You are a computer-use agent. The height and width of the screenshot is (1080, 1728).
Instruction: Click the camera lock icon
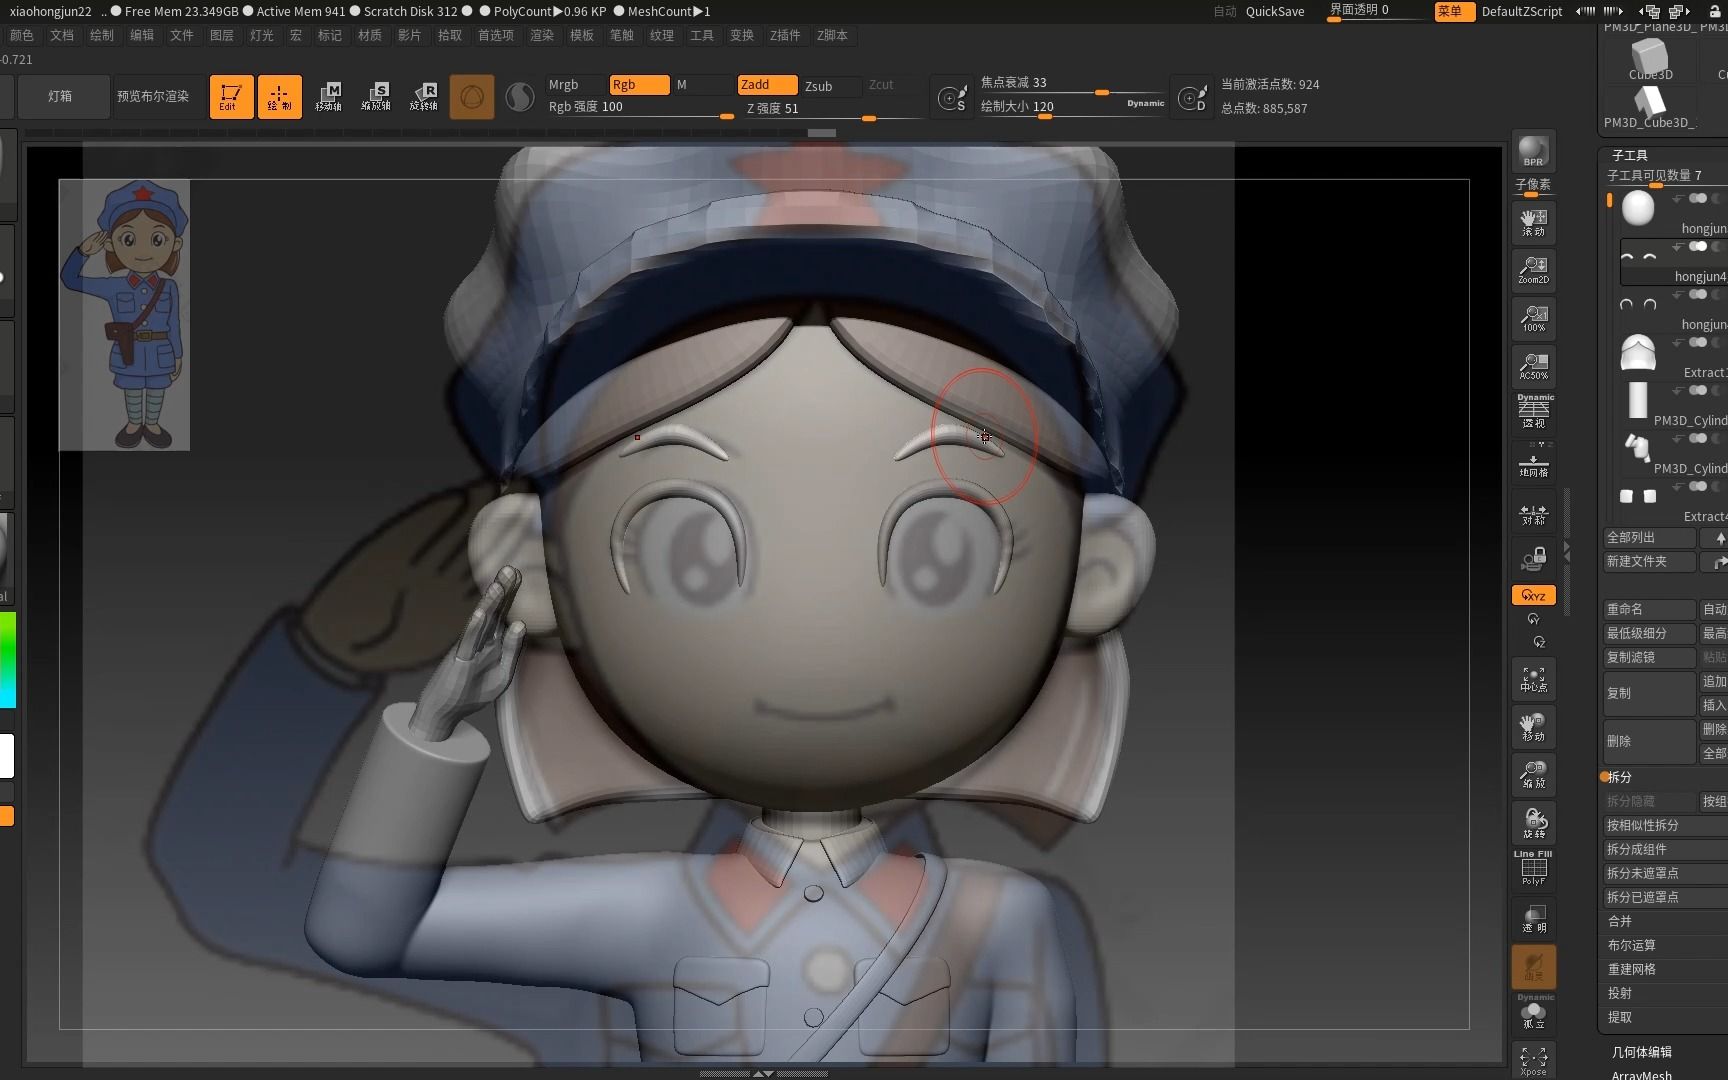1533,558
